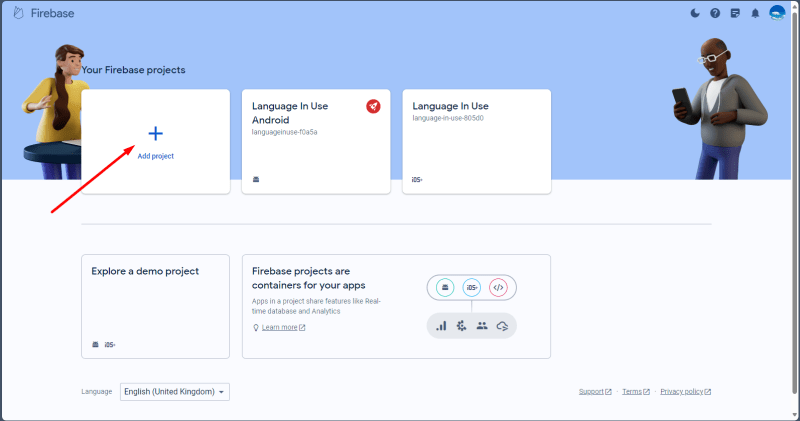Click iOS icon in demo project card

click(x=110, y=344)
